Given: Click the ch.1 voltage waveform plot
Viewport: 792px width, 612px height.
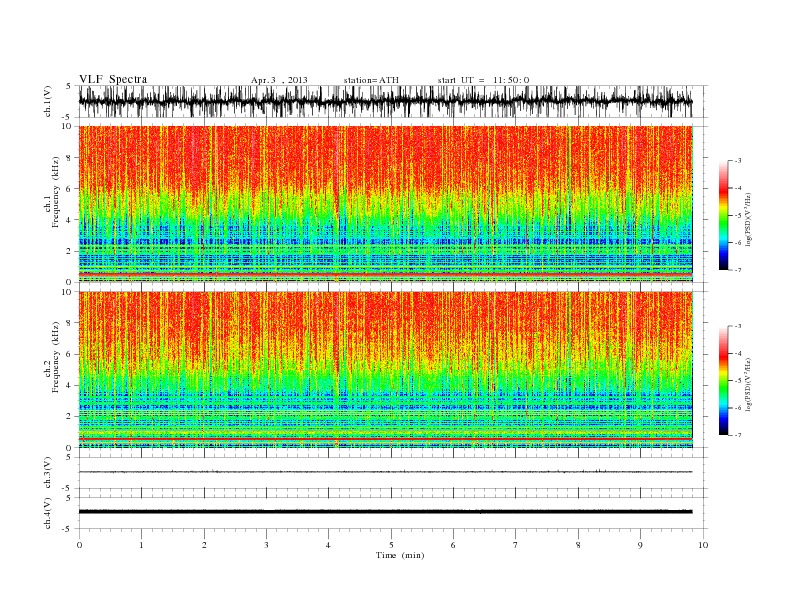Looking at the screenshot, I should [x=385, y=101].
